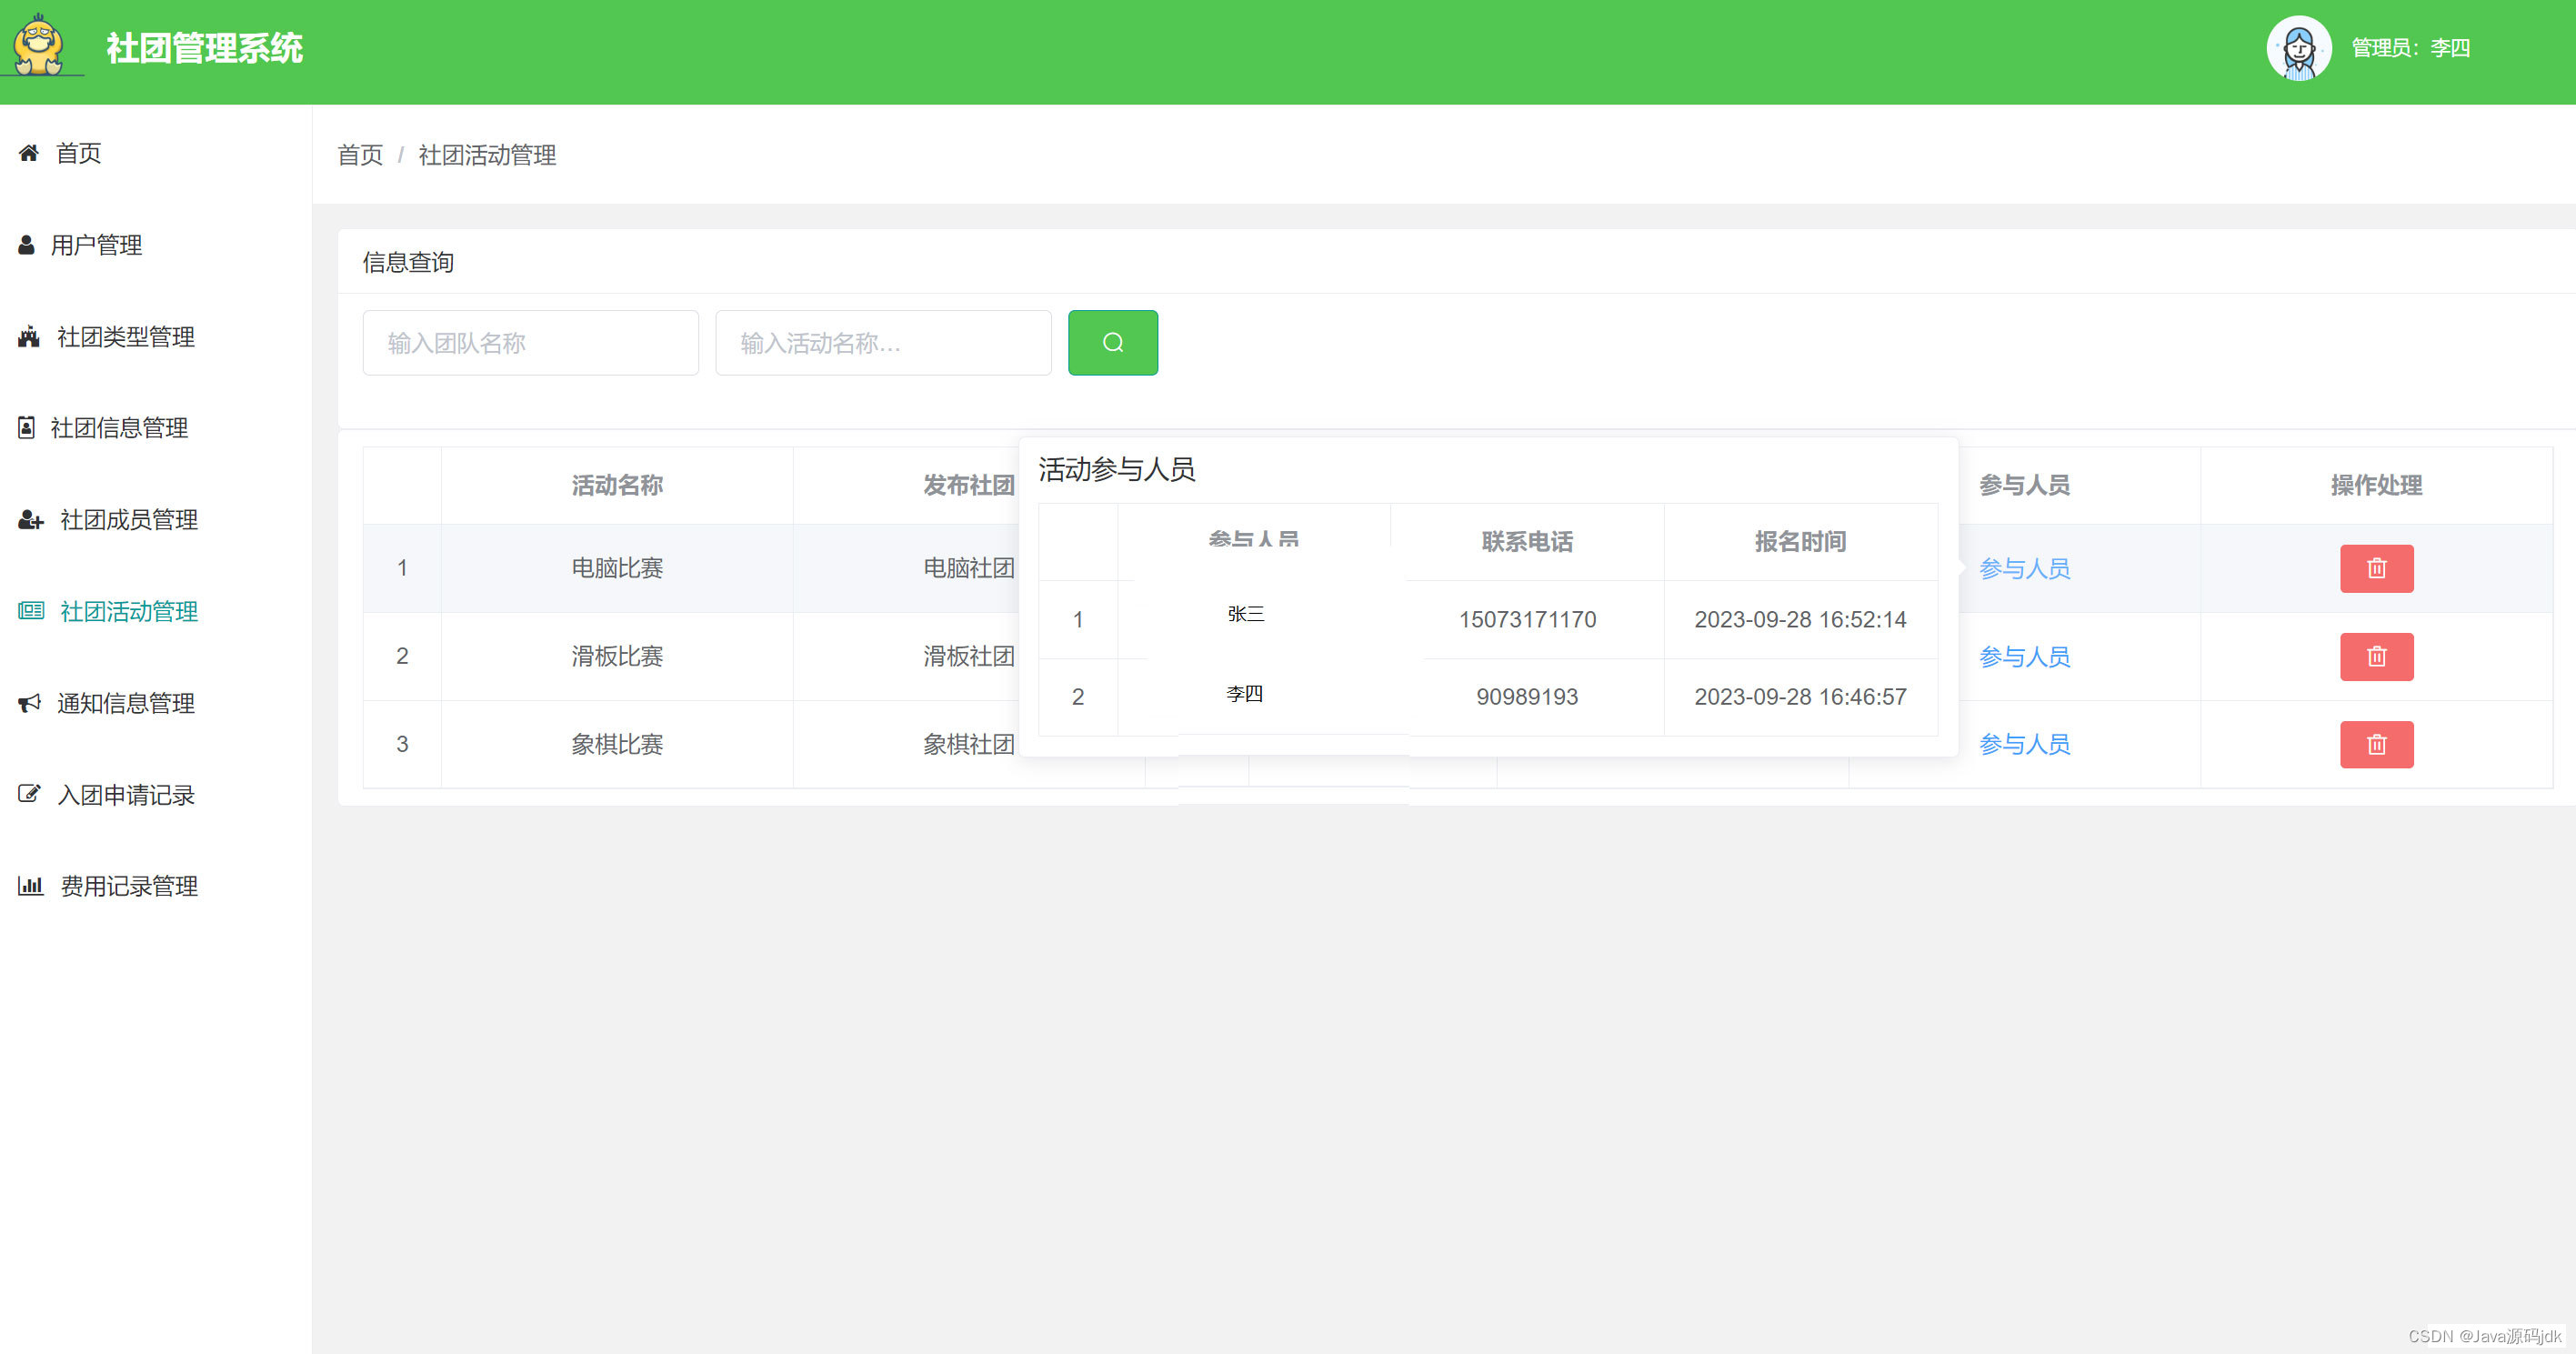The image size is (2576, 1354).
Task: Delete the 电脑比赛 activity row
Action: (2376, 568)
